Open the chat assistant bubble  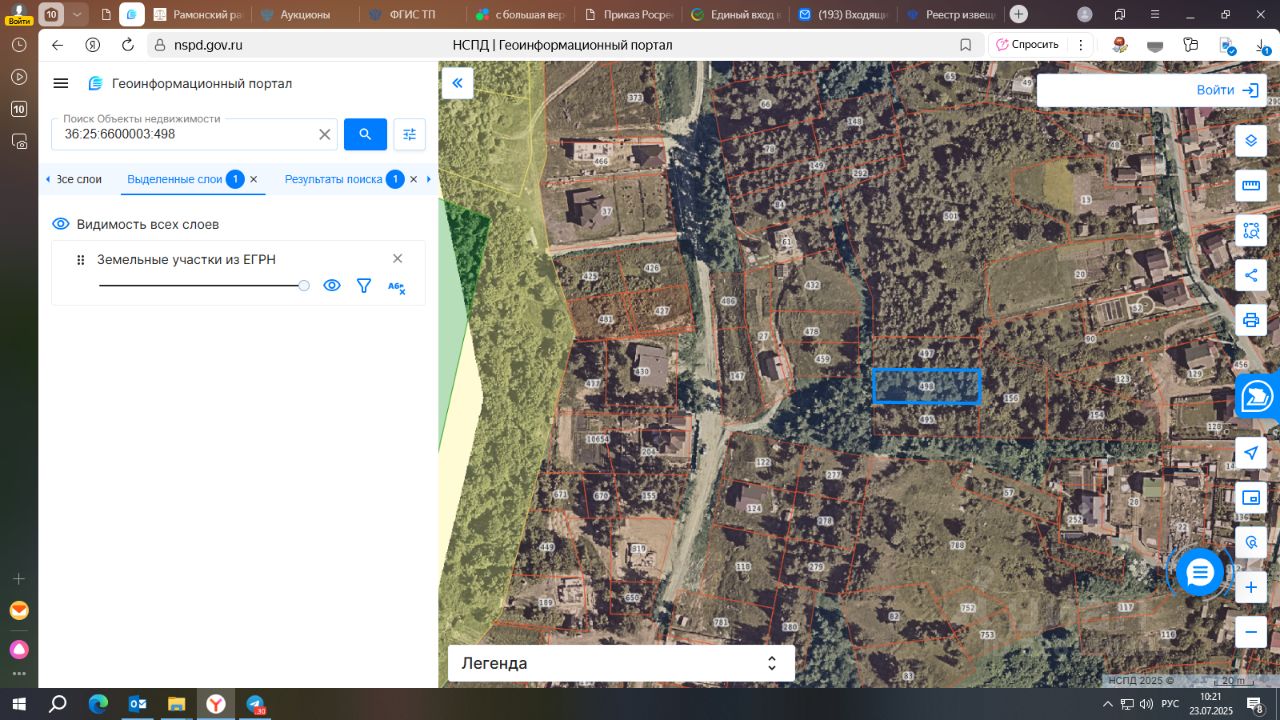(x=1200, y=573)
